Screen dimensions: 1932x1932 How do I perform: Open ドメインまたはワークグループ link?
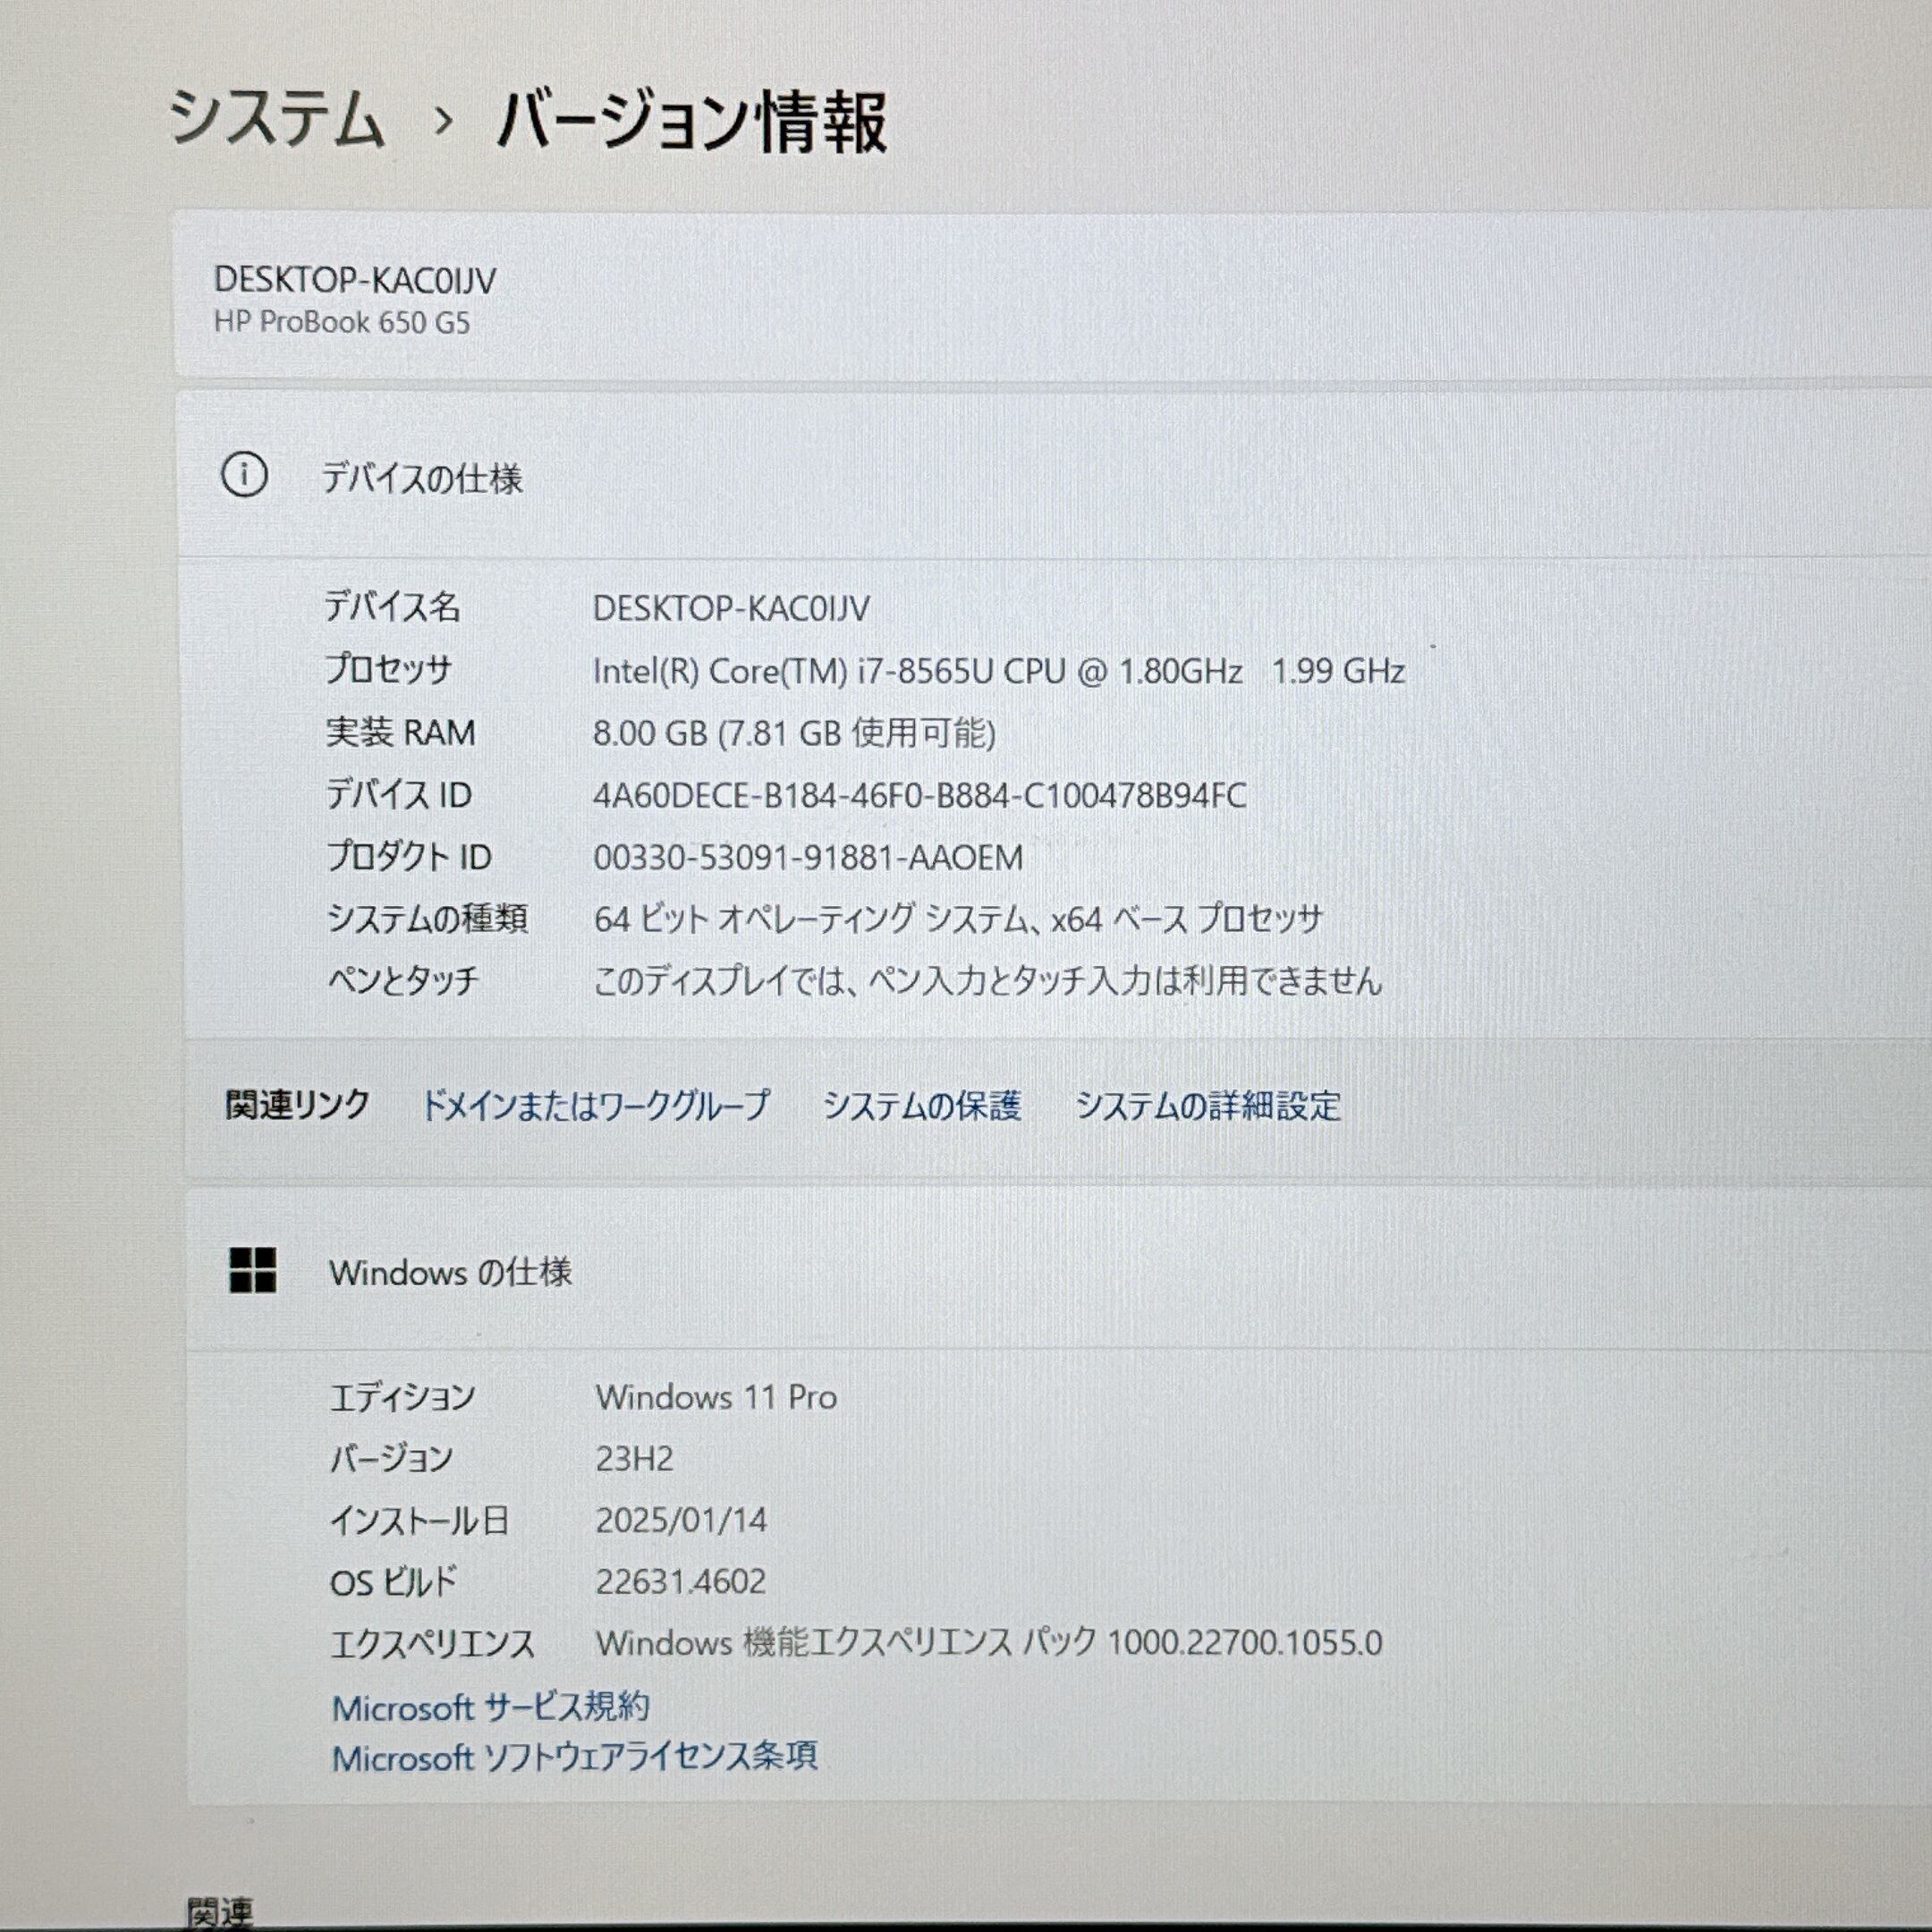point(595,1105)
